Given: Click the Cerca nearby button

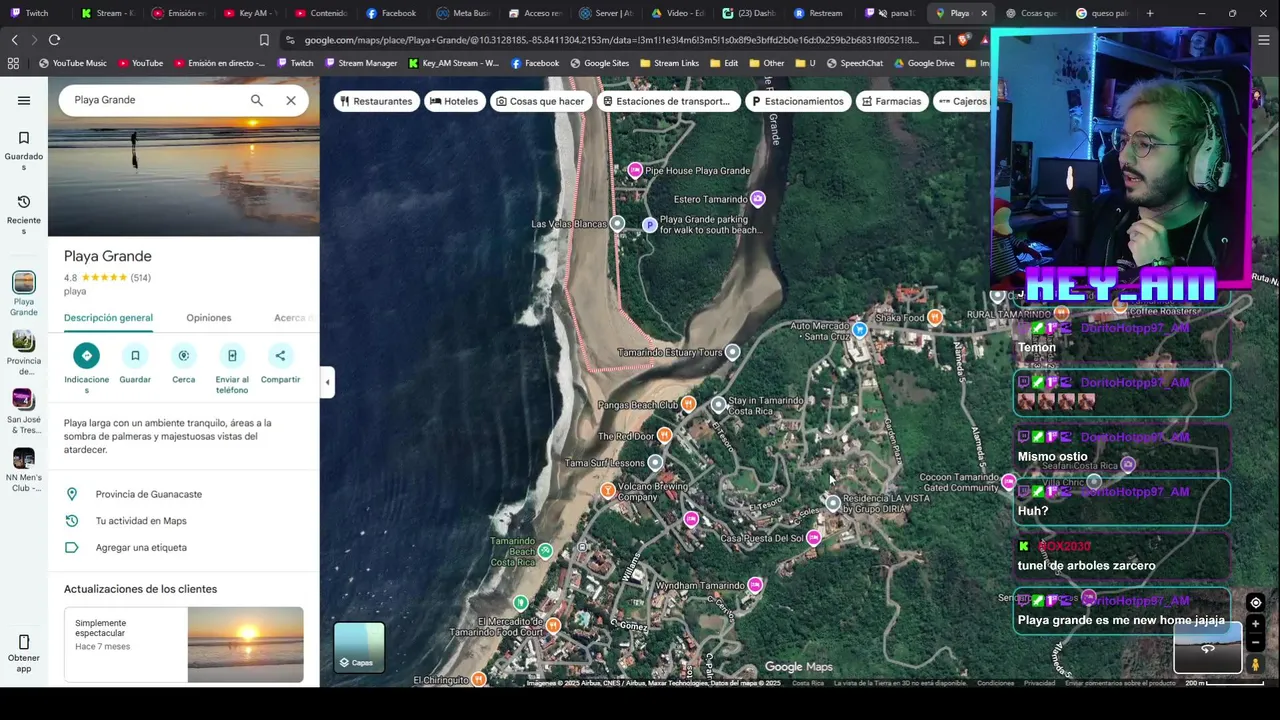Looking at the screenshot, I should tap(184, 356).
